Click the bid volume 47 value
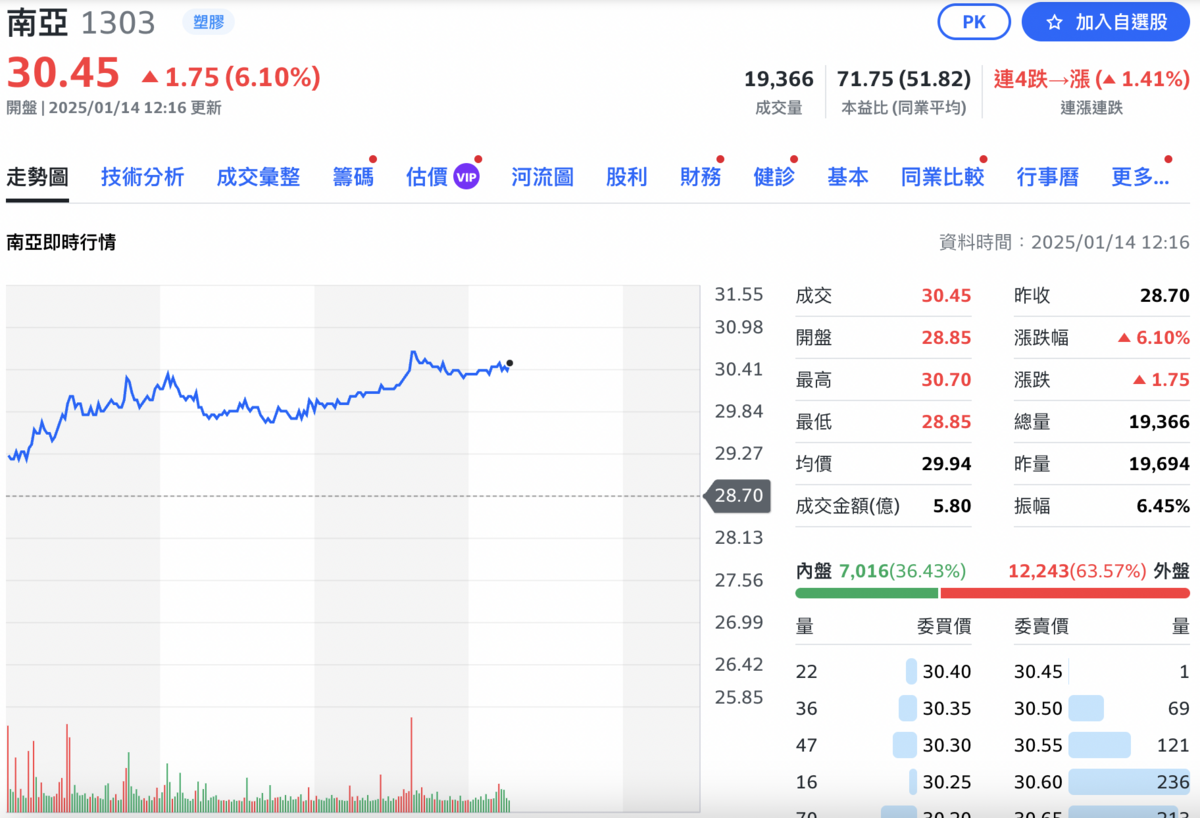 point(807,746)
